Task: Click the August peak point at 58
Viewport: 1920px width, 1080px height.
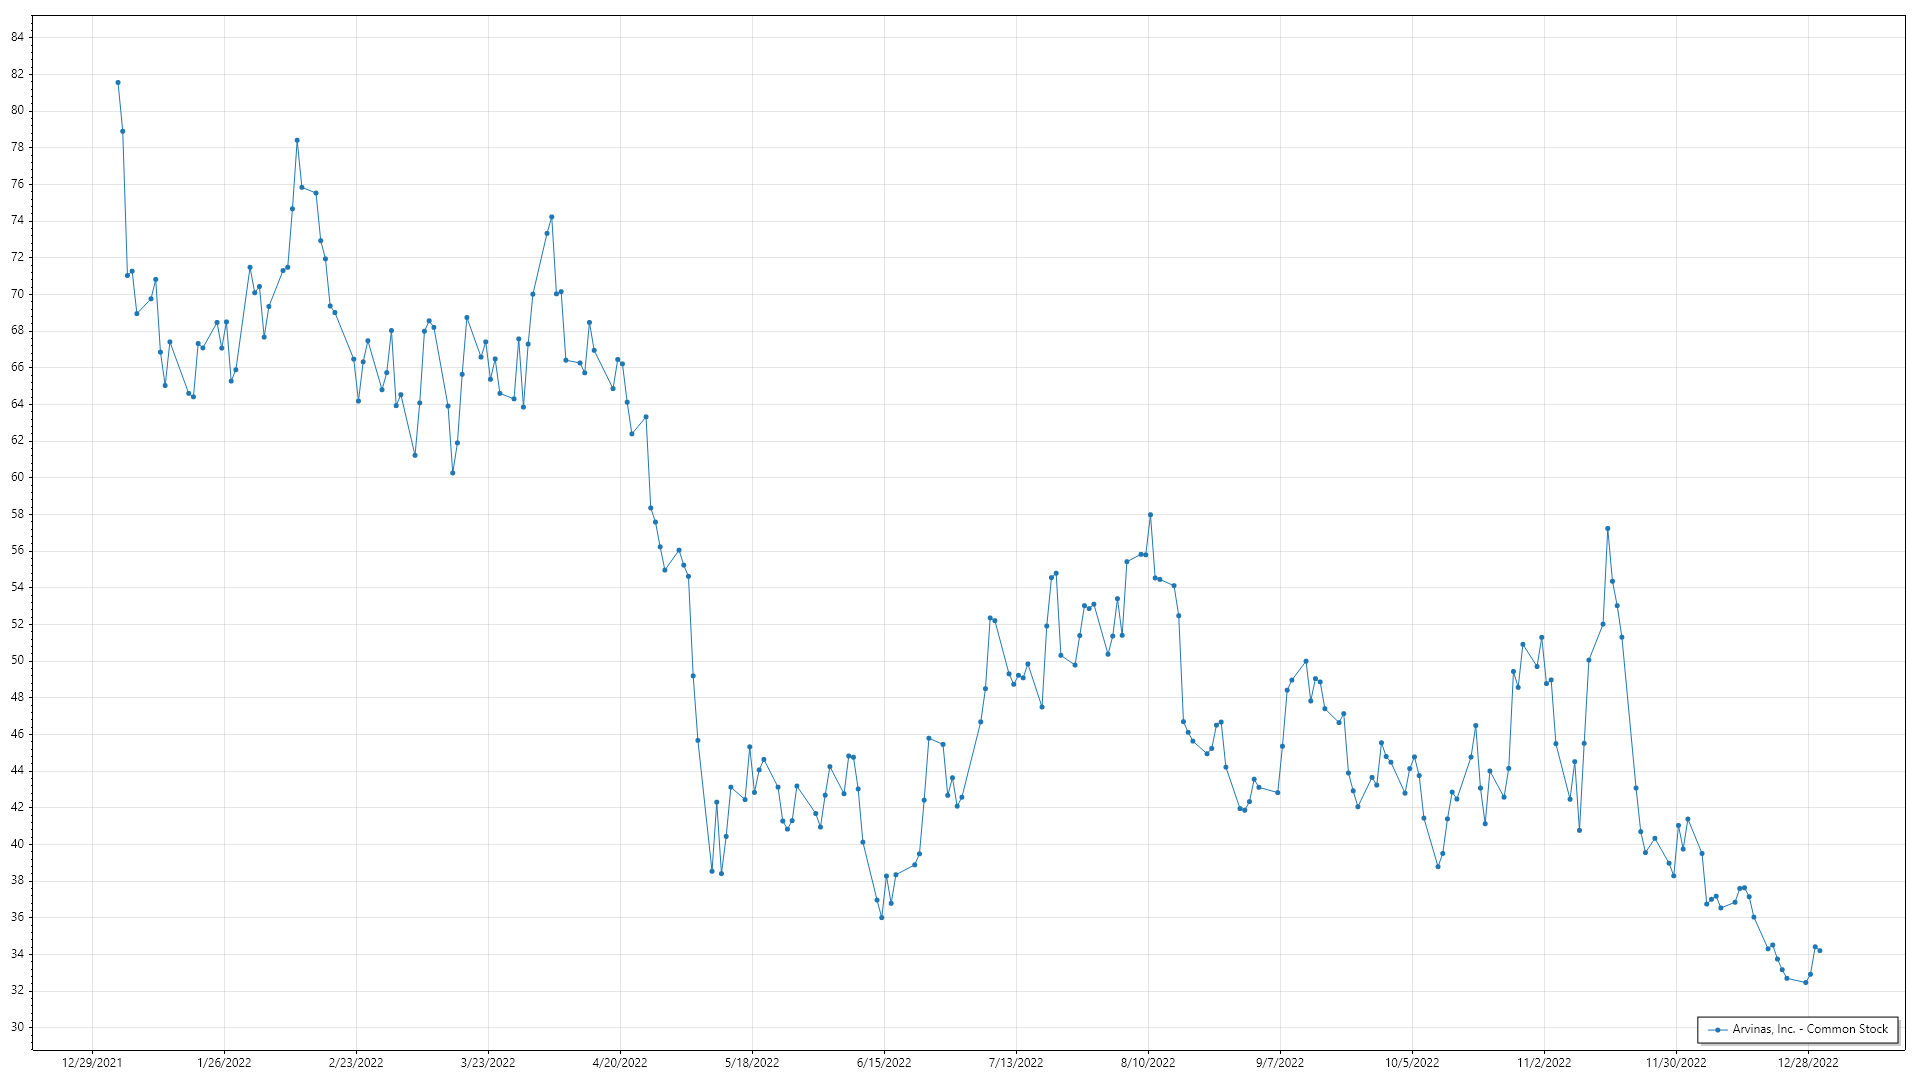Action: (x=1150, y=515)
